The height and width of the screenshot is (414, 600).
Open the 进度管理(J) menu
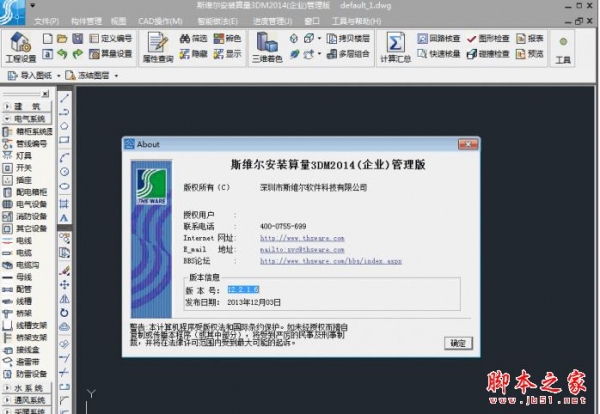(272, 21)
